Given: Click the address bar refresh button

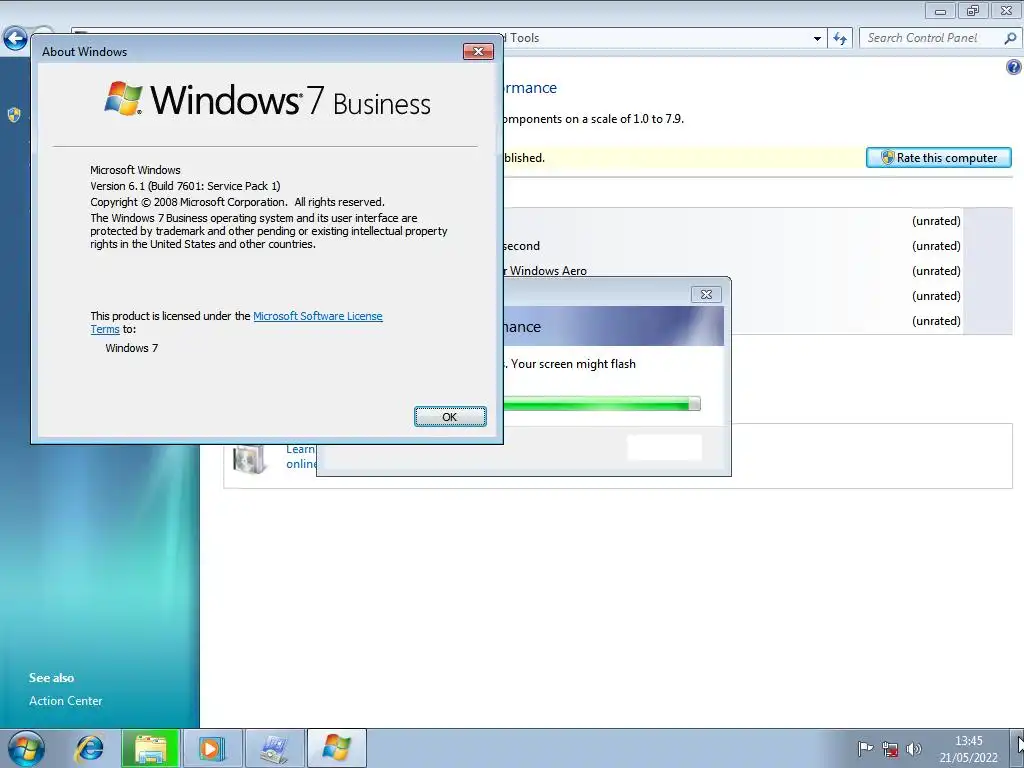Looking at the screenshot, I should (x=839, y=39).
